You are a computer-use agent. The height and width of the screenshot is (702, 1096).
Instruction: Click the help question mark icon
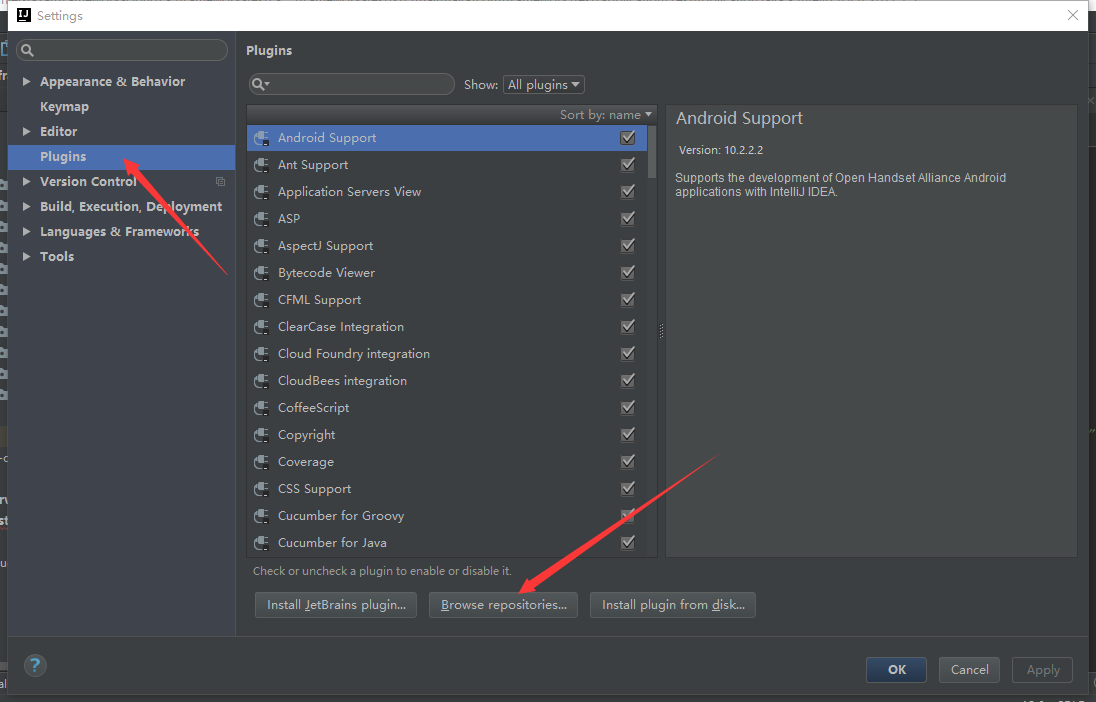click(x=35, y=665)
